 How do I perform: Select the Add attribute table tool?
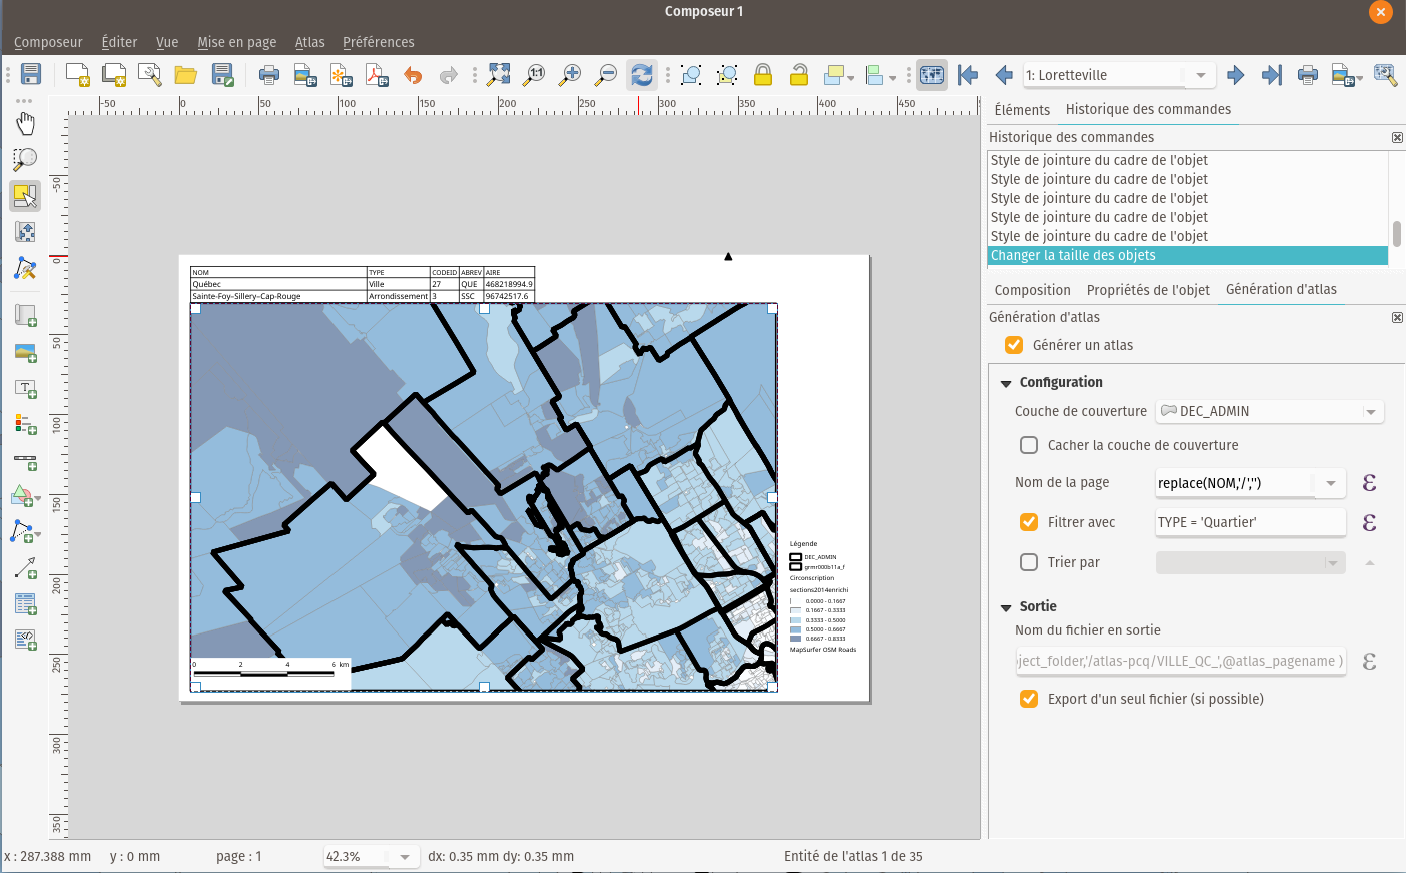click(24, 603)
